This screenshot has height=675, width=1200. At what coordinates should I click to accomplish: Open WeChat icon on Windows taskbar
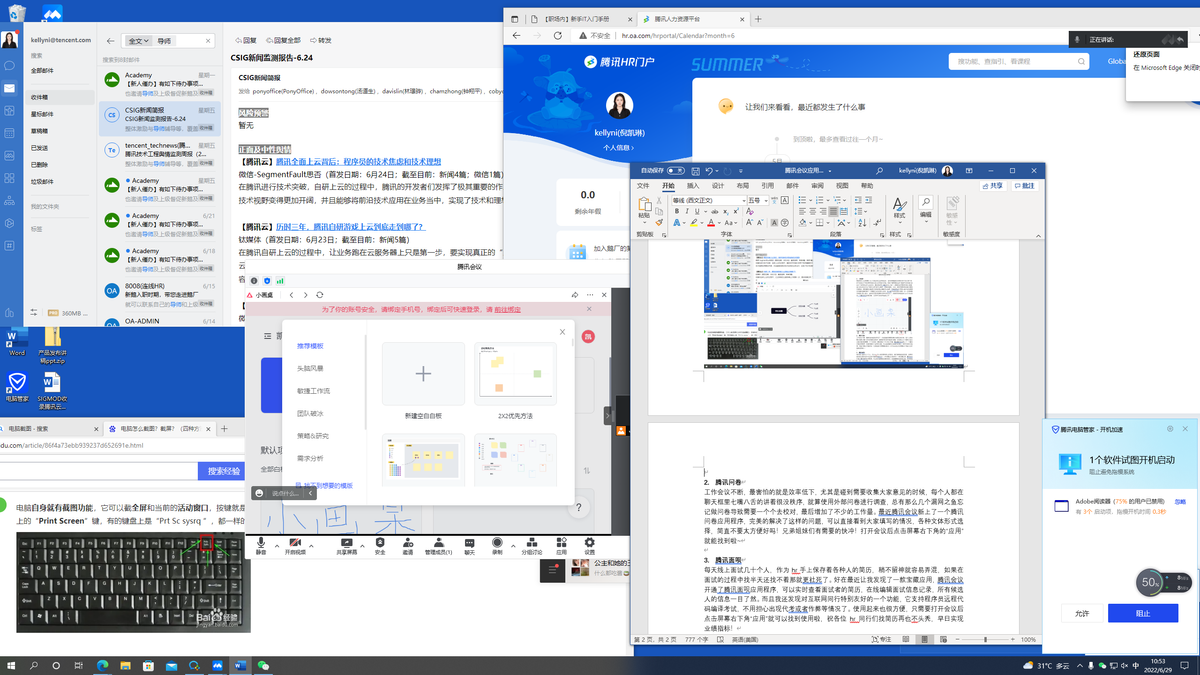(263, 665)
